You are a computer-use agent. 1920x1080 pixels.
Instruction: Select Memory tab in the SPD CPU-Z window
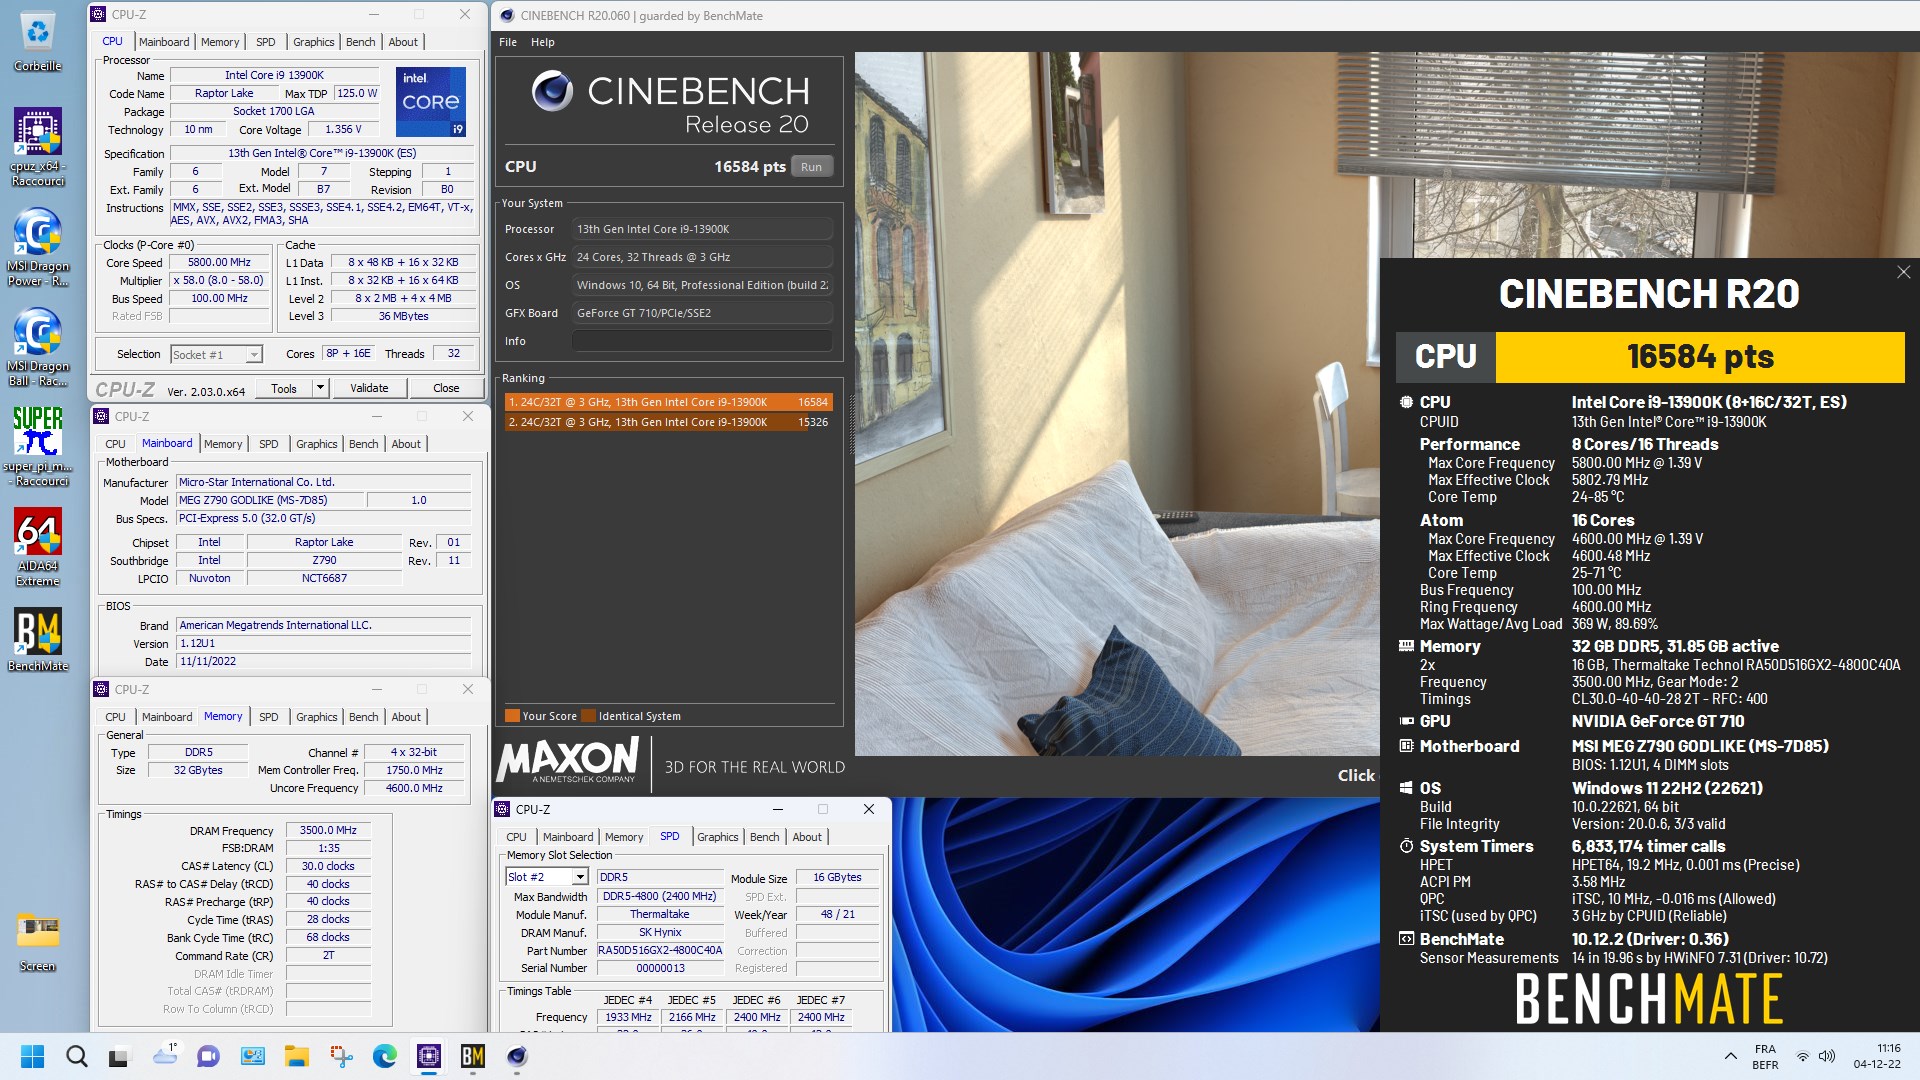[x=624, y=837]
